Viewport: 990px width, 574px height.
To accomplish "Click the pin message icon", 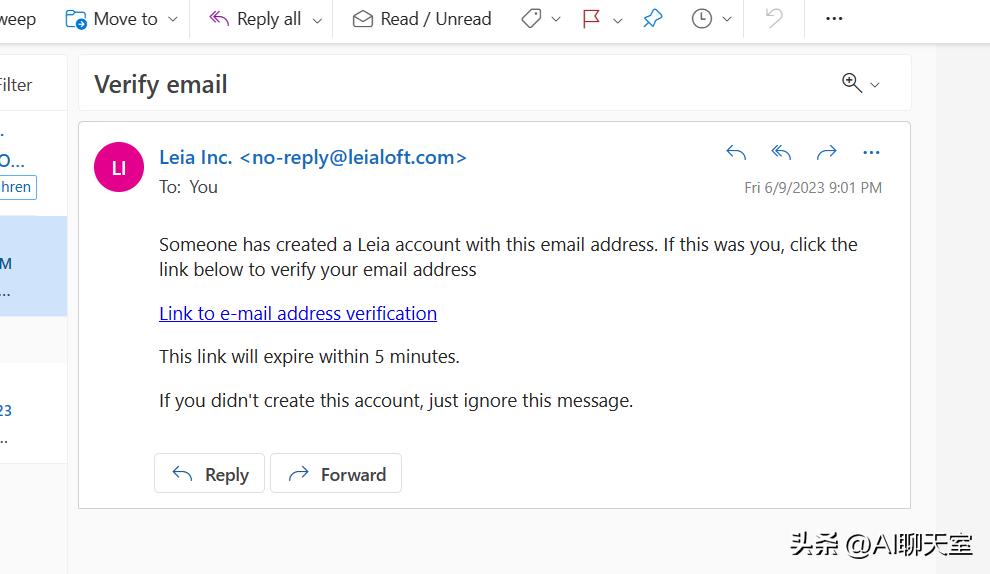I will click(653, 19).
